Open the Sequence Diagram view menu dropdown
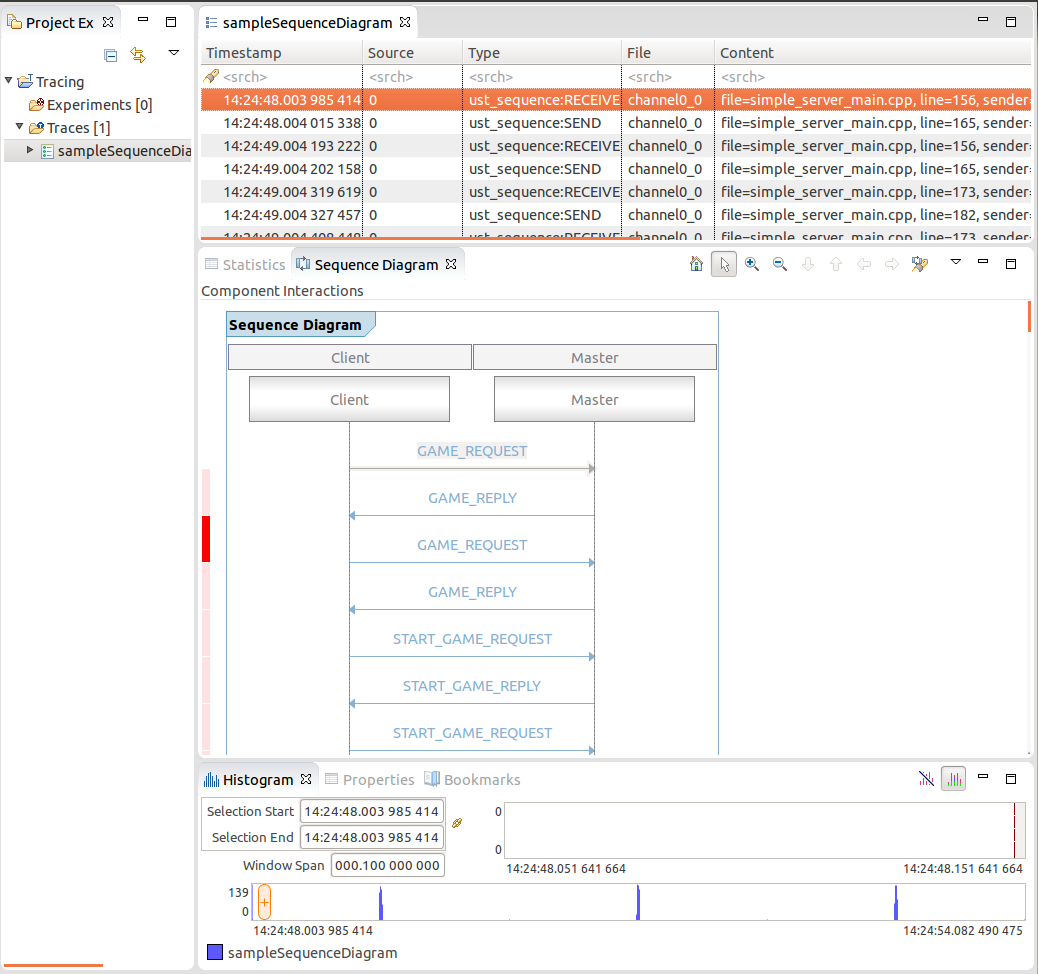Viewport: 1038px width, 974px height. click(955, 263)
